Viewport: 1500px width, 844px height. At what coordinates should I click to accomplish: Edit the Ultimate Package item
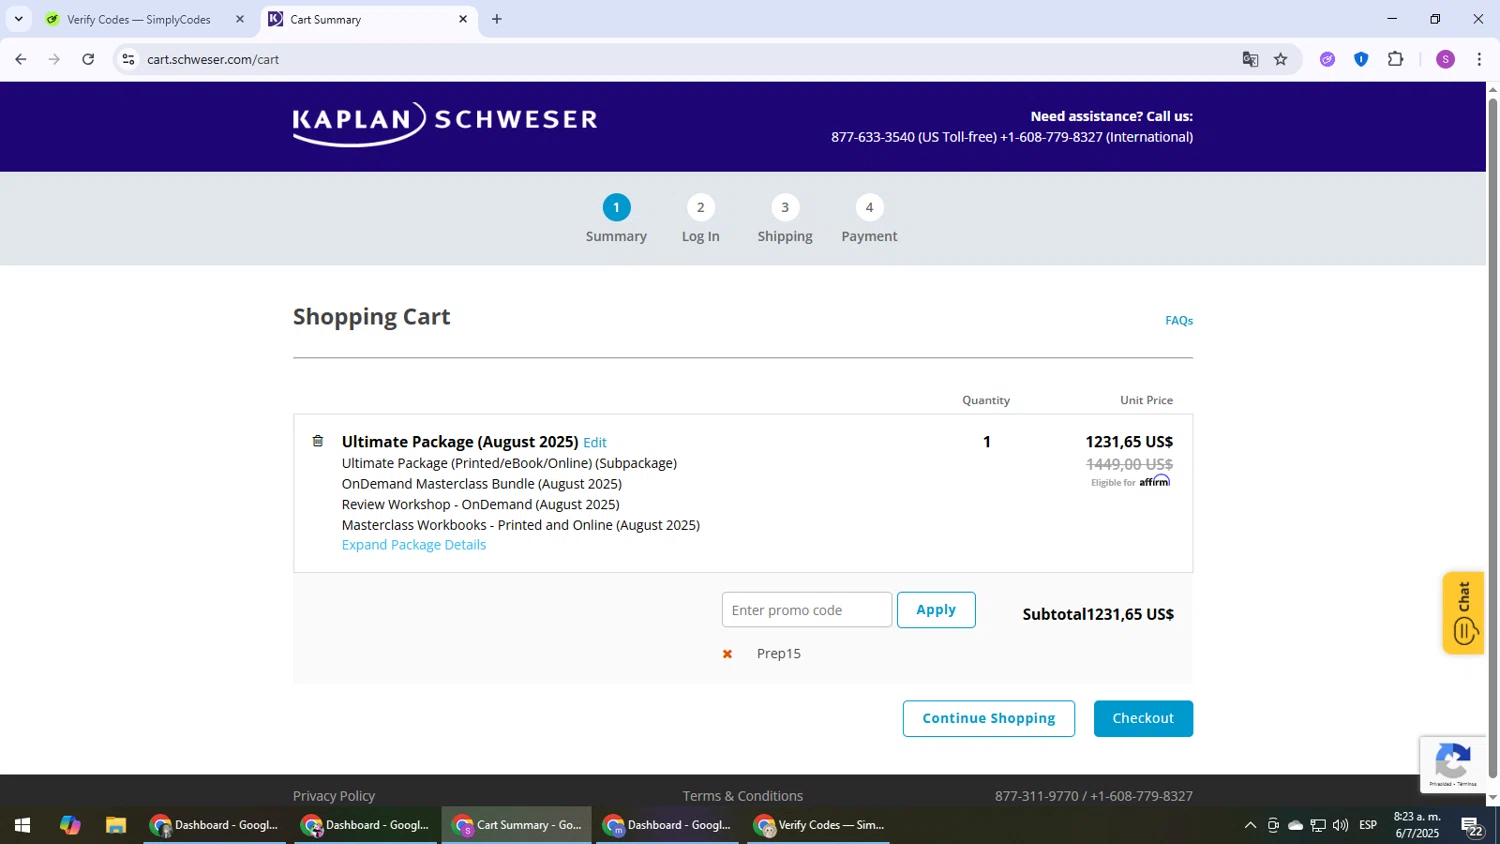coord(595,442)
